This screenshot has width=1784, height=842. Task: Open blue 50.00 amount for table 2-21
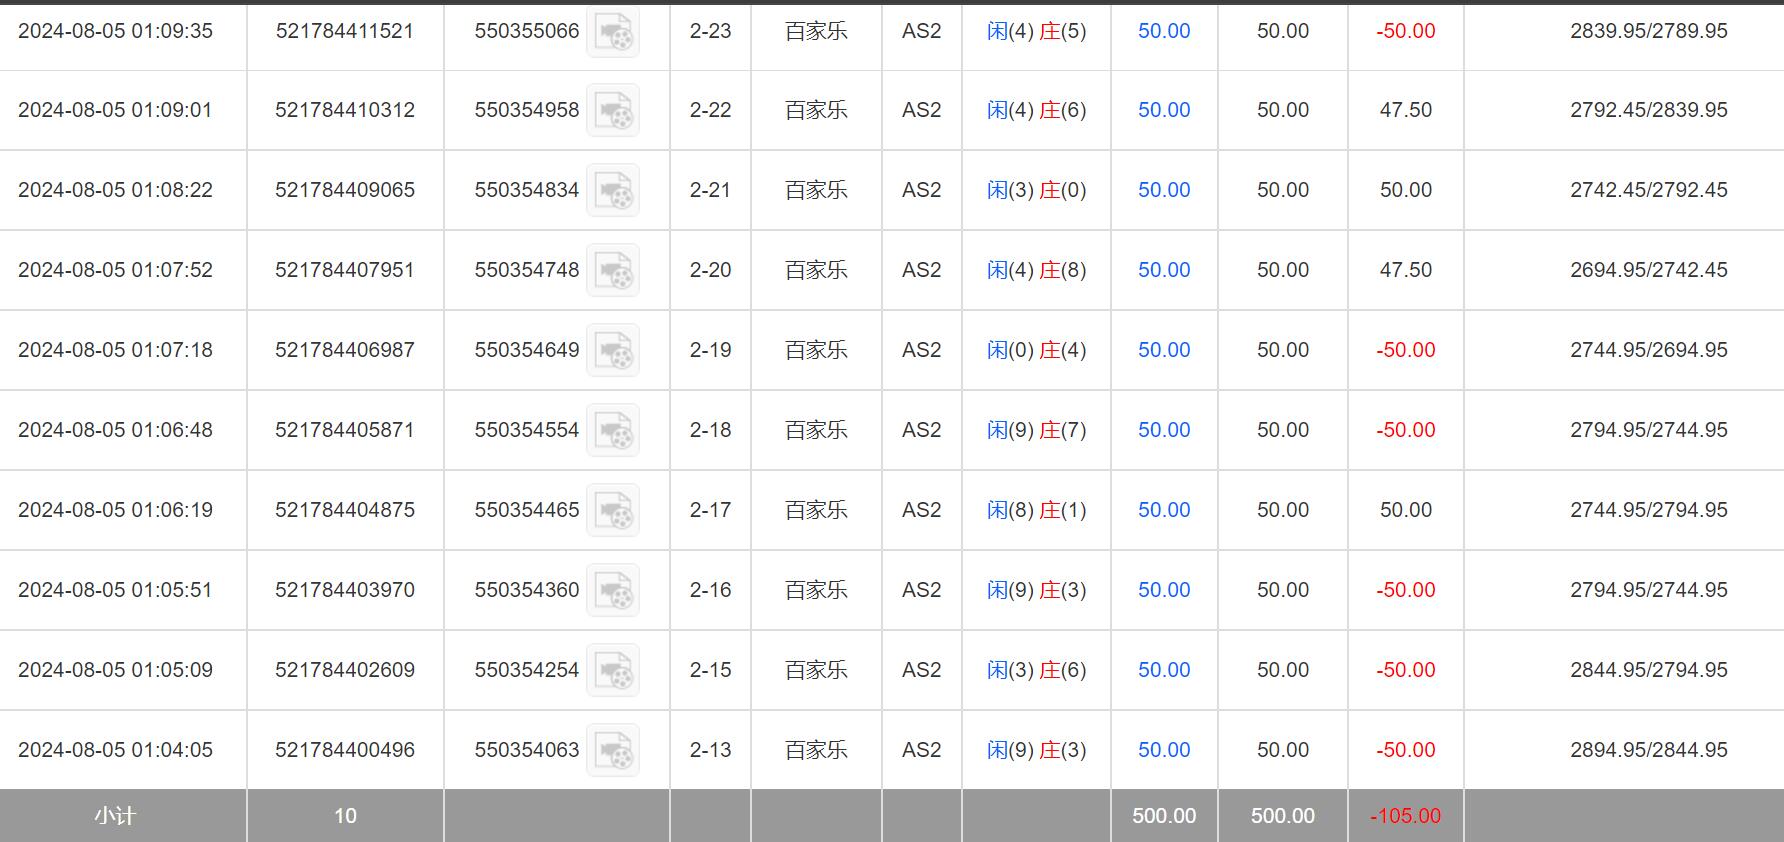point(1163,190)
